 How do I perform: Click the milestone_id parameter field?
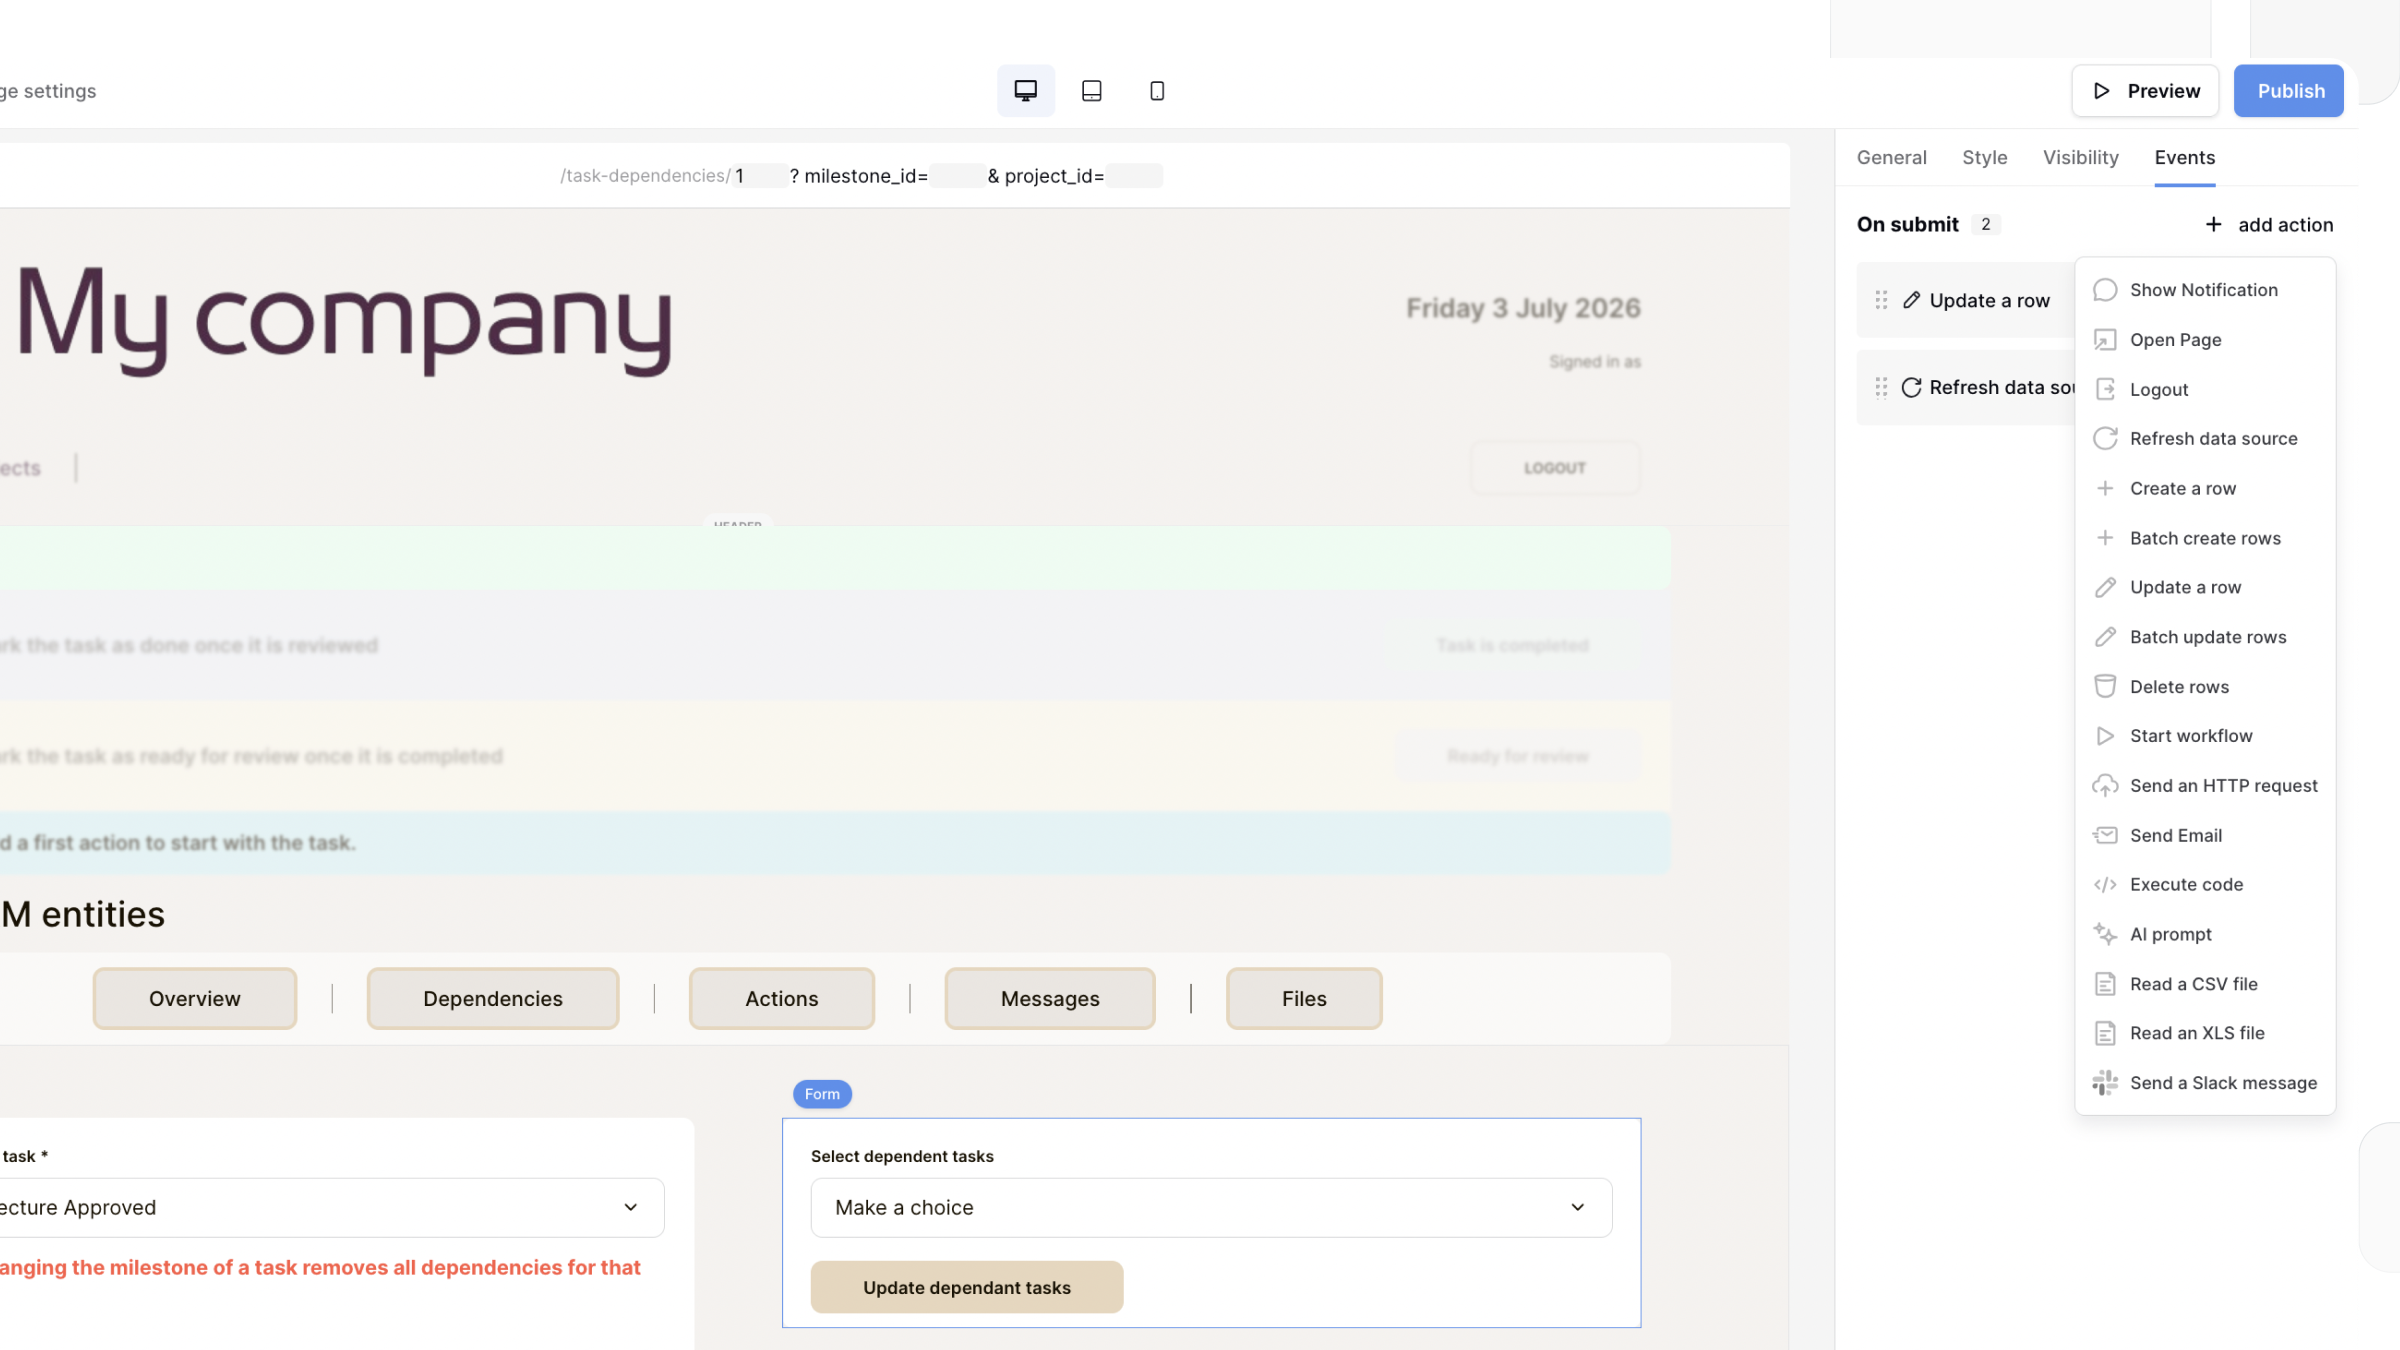(957, 176)
